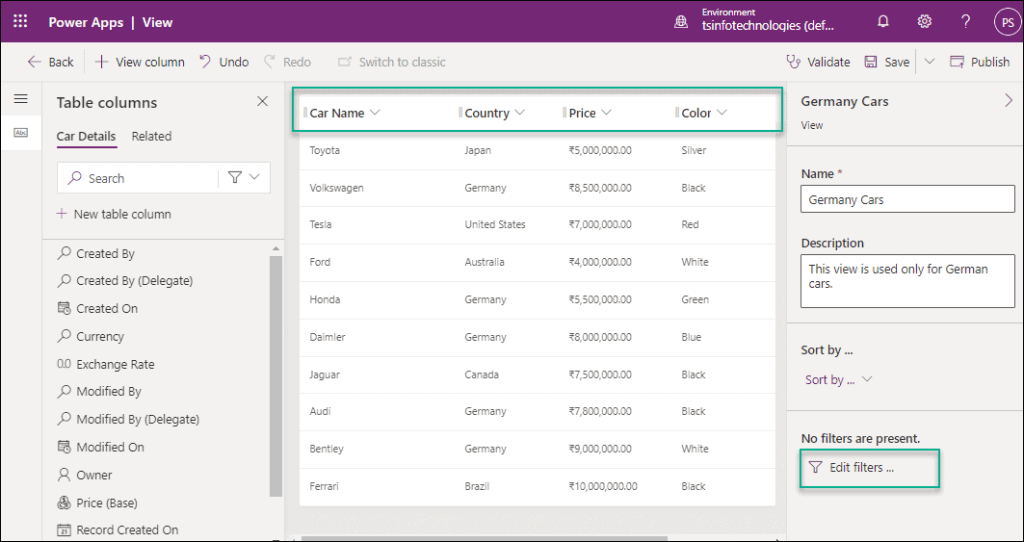This screenshot has width=1024, height=542.
Task: Edit the view Name field
Action: (908, 199)
